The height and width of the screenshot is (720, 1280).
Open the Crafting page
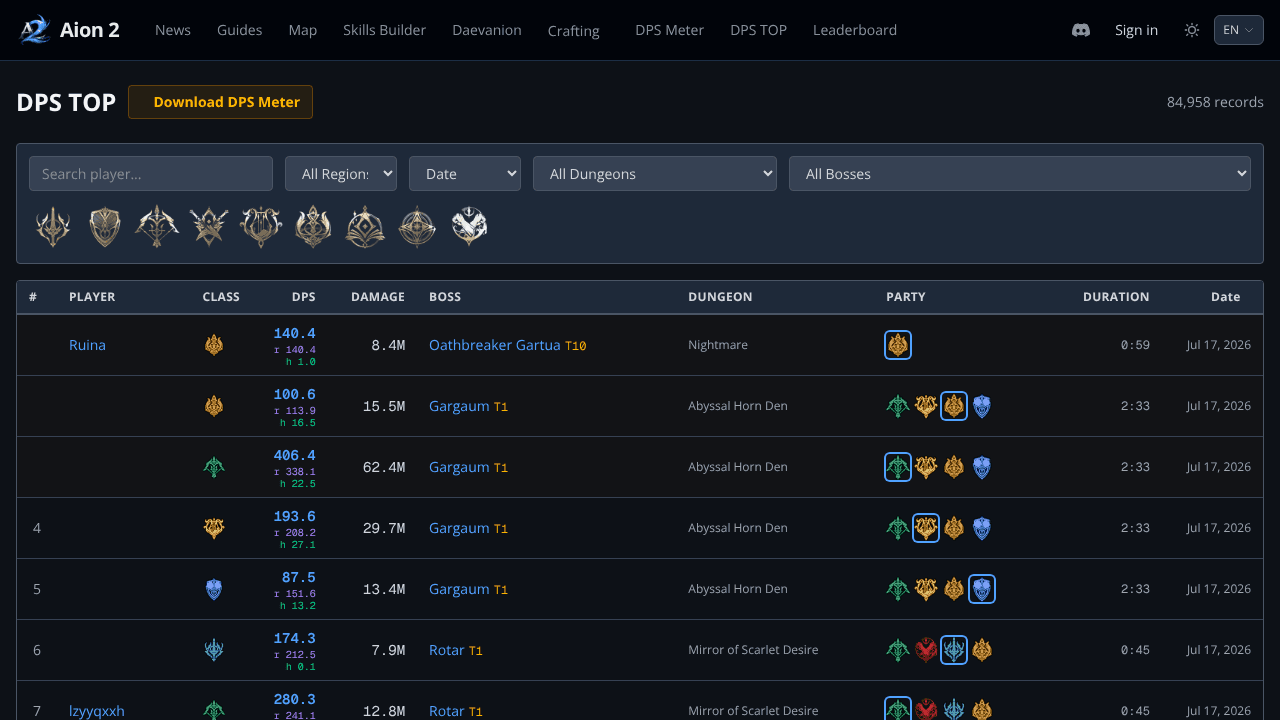pos(574,31)
